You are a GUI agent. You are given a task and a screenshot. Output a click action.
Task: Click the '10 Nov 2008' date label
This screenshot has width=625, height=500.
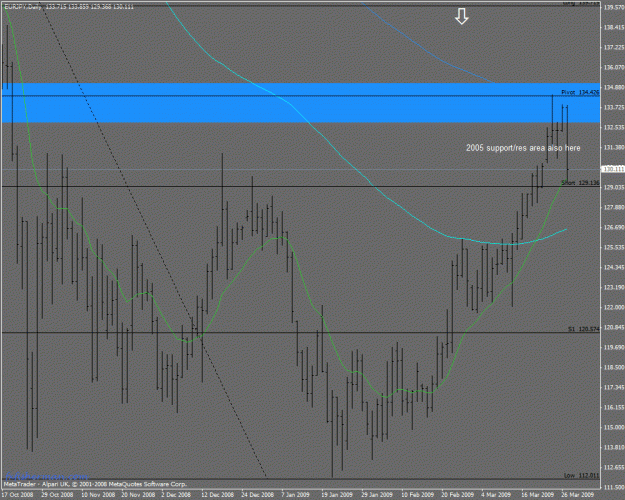(98, 494)
